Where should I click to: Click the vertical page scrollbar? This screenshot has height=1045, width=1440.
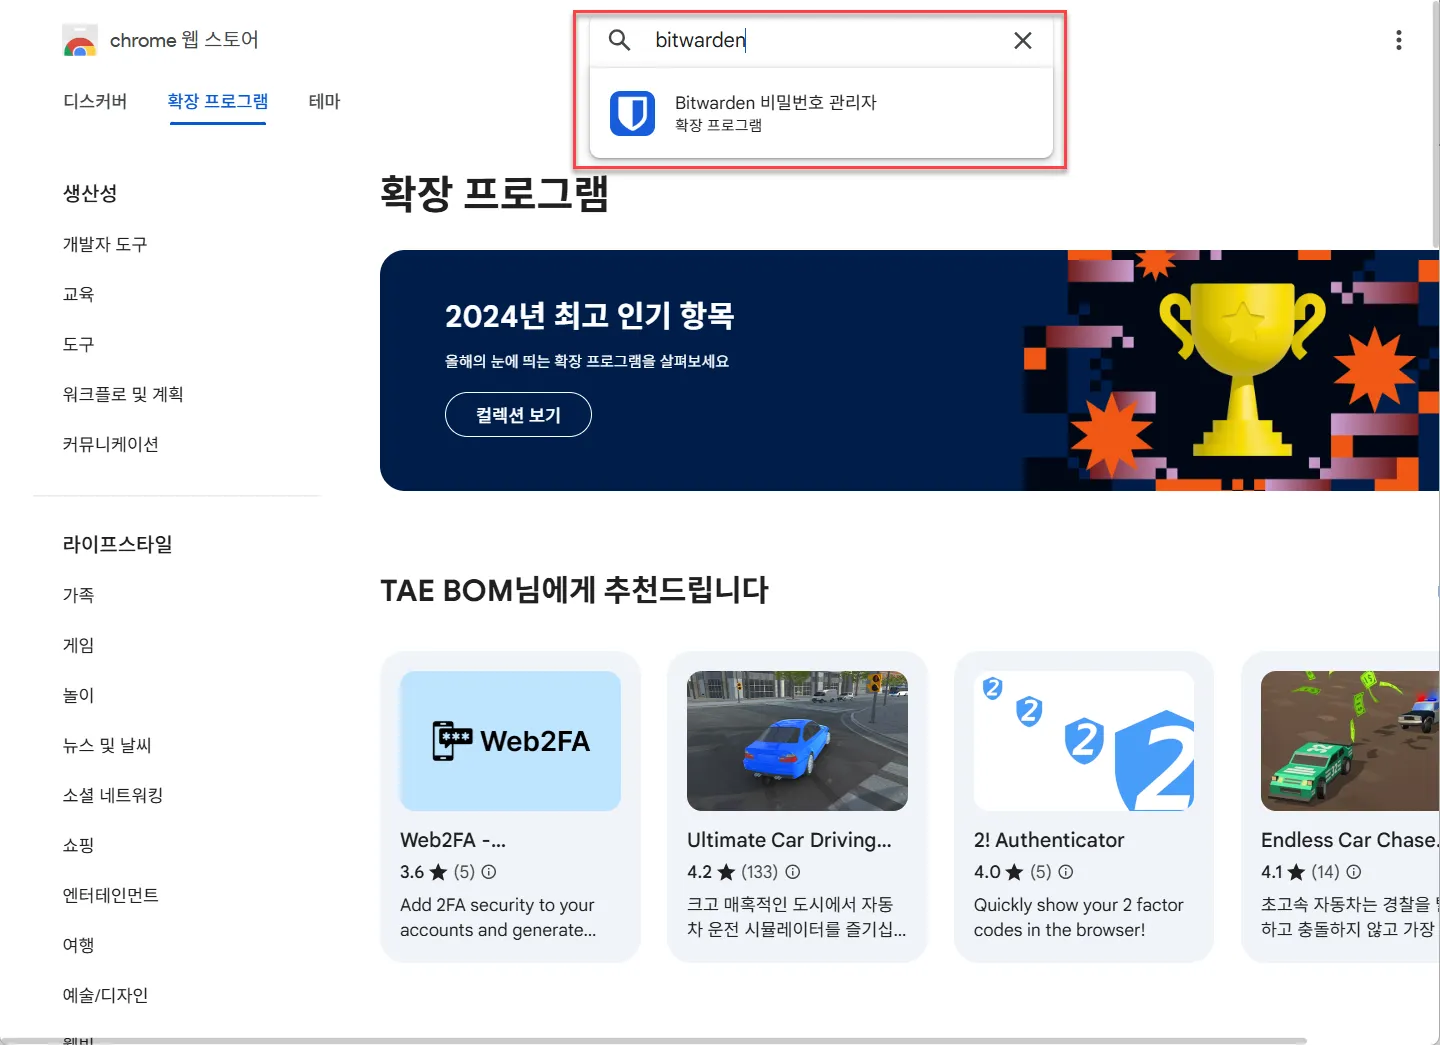coord(1436,124)
